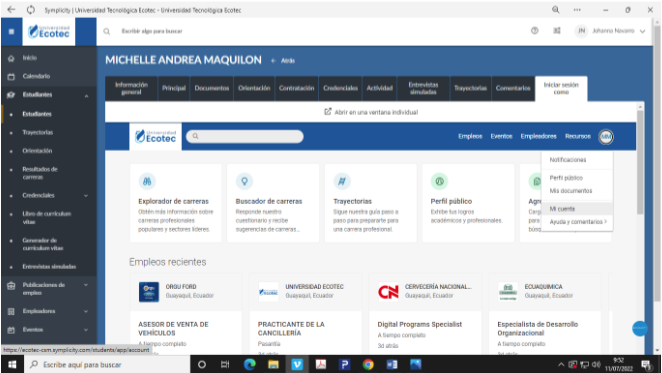The width and height of the screenshot is (662, 373).
Task: Click the hamburger menu icon beside Ecotec logo
Action: tap(11, 31)
